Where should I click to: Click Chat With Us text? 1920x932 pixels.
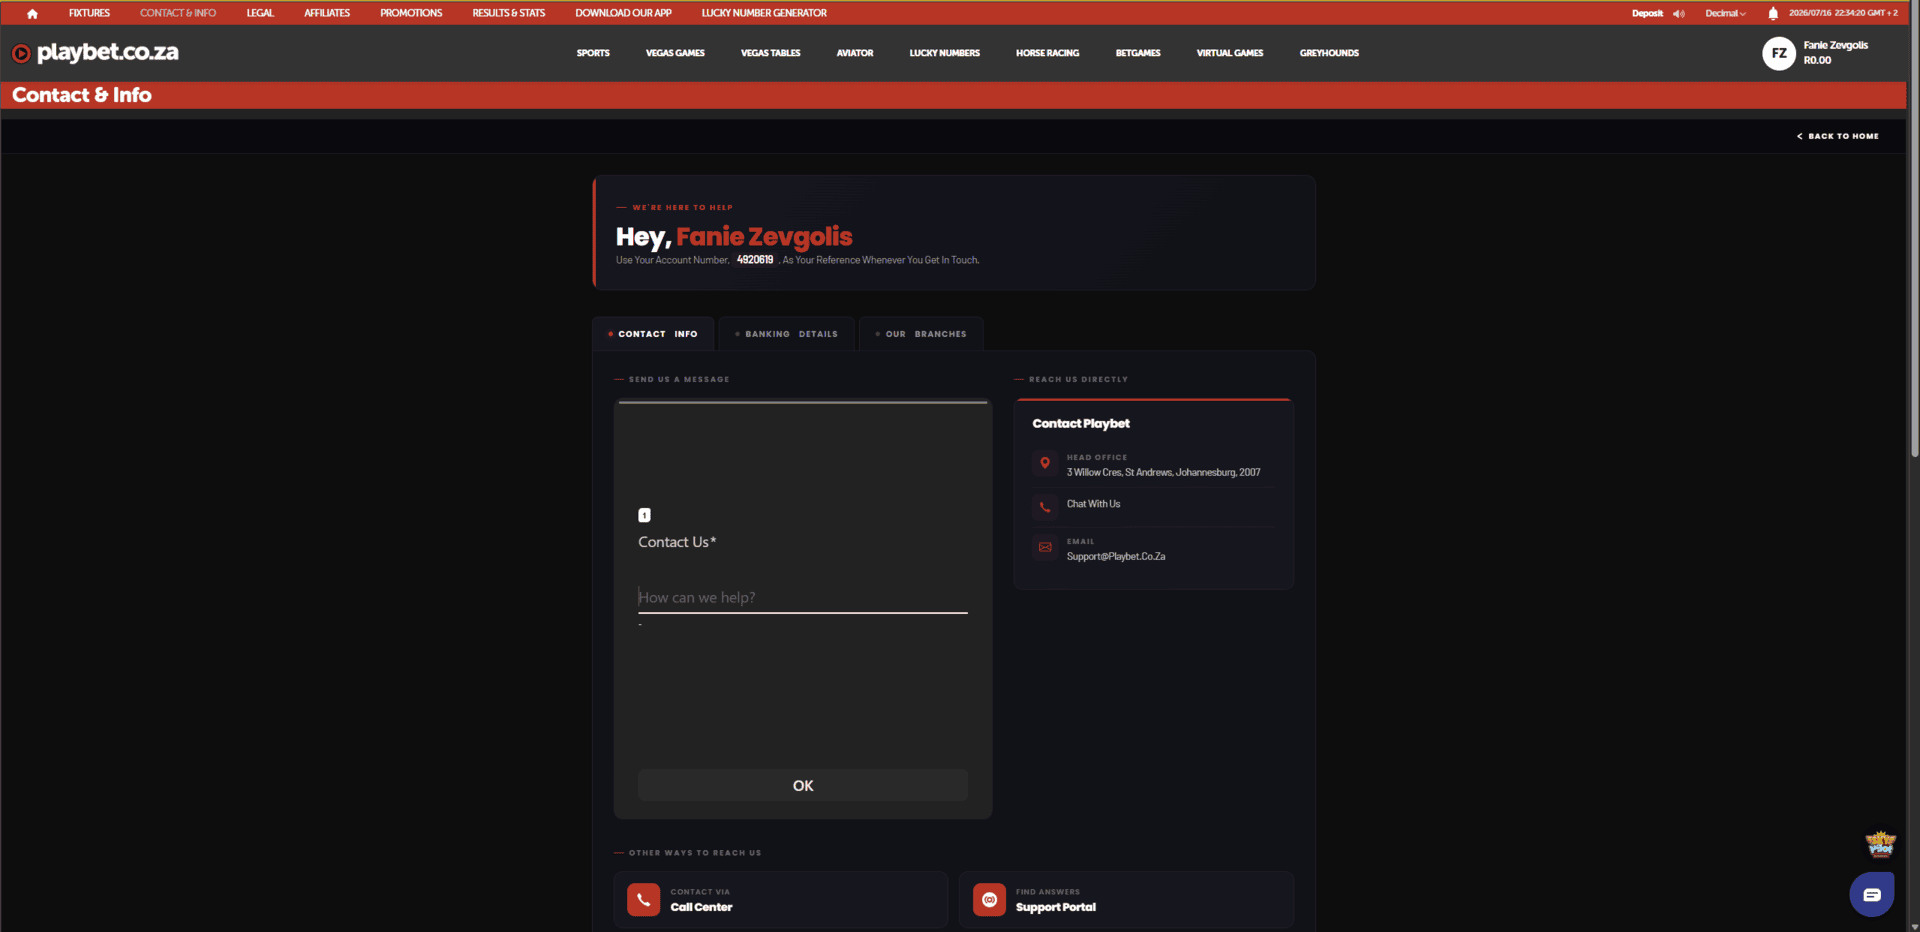pyautogui.click(x=1093, y=504)
